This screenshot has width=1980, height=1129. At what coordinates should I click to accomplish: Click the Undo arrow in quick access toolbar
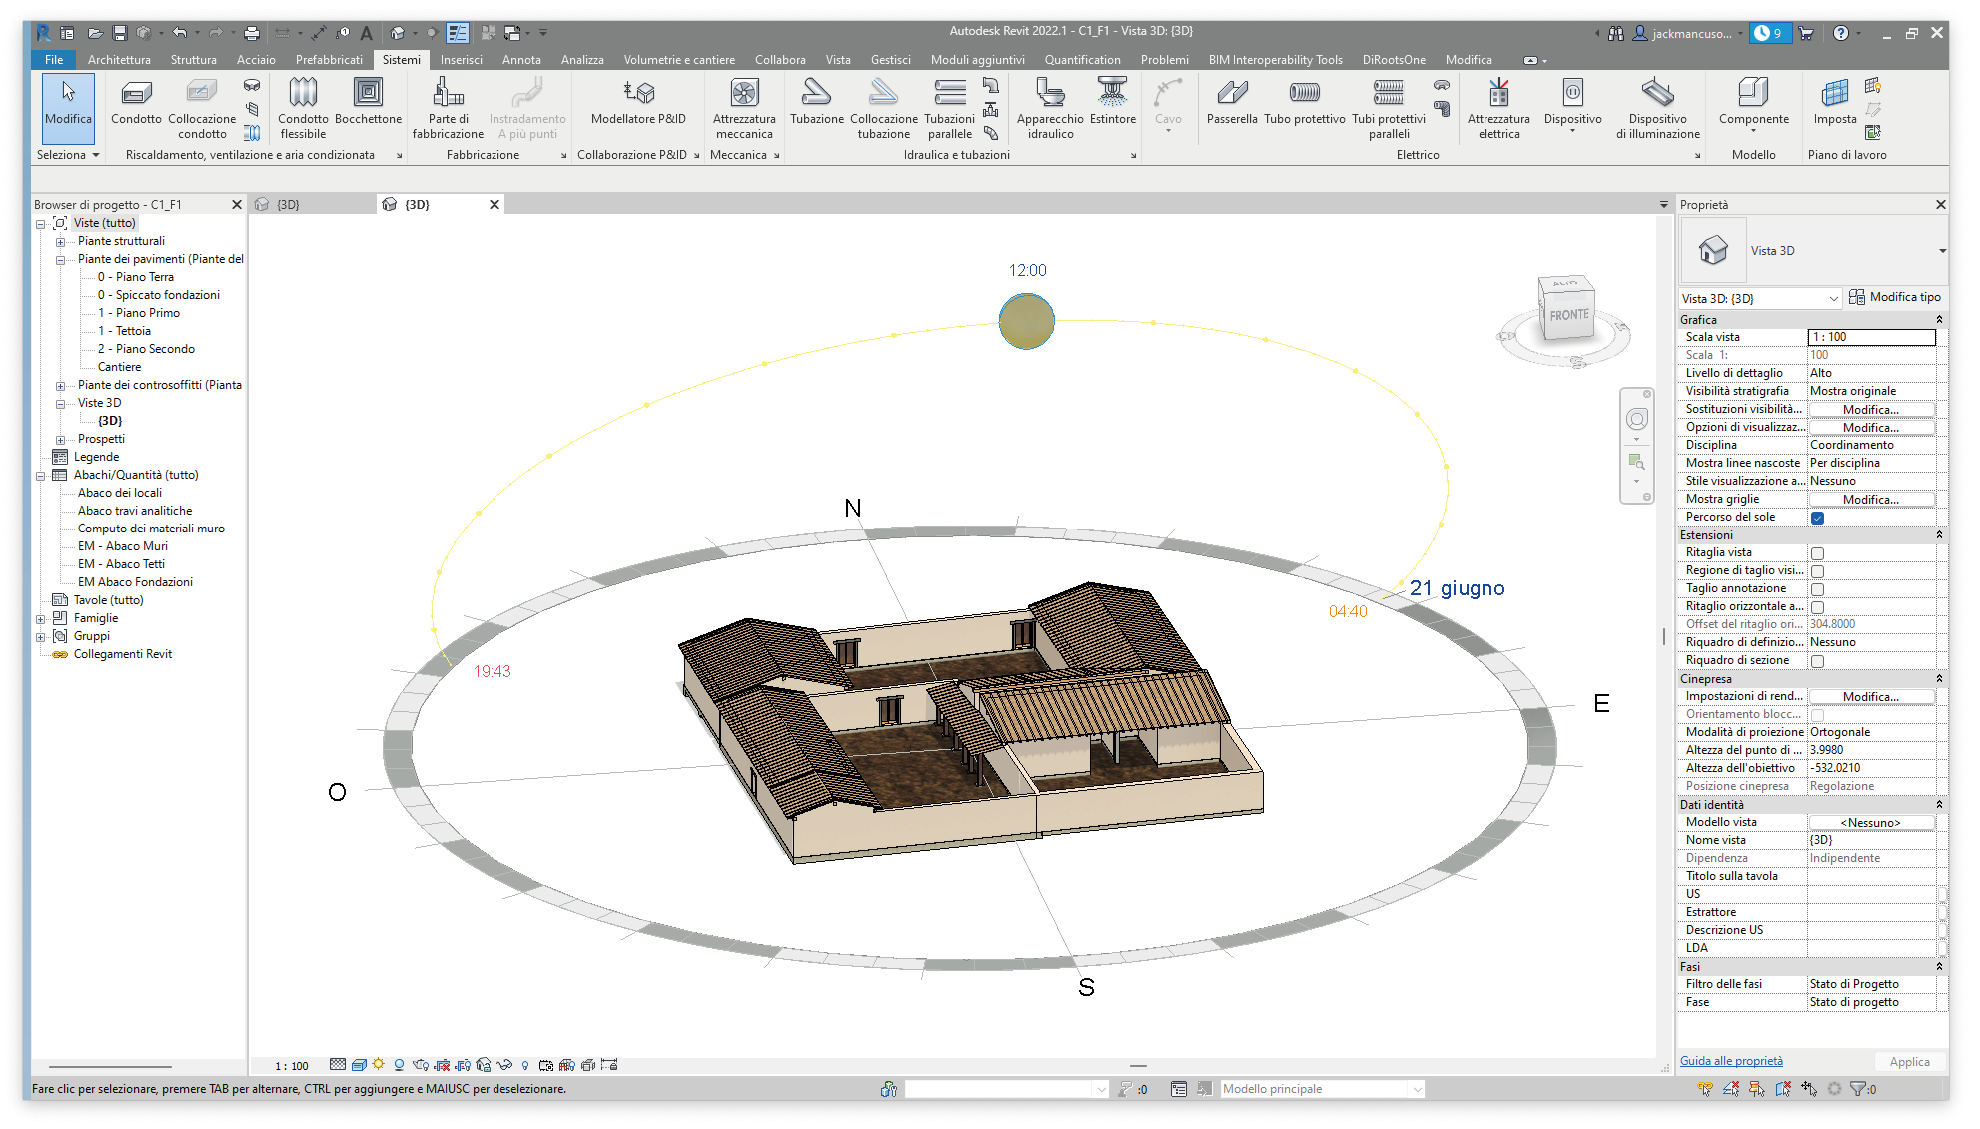click(179, 33)
